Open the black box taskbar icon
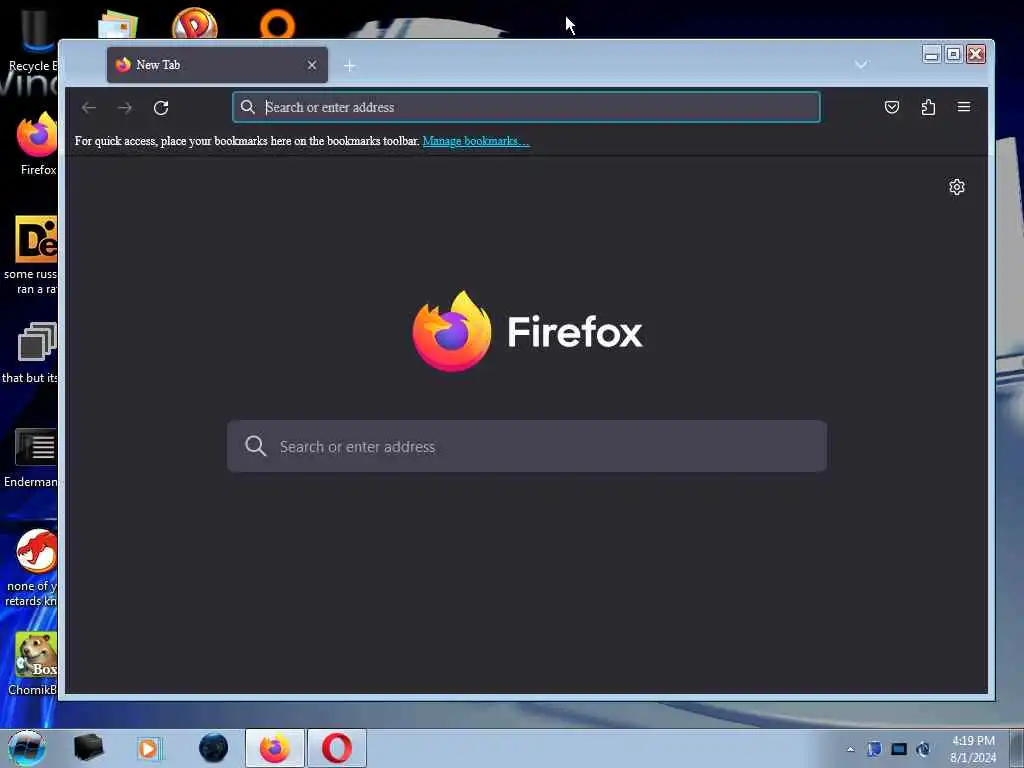 (x=88, y=748)
